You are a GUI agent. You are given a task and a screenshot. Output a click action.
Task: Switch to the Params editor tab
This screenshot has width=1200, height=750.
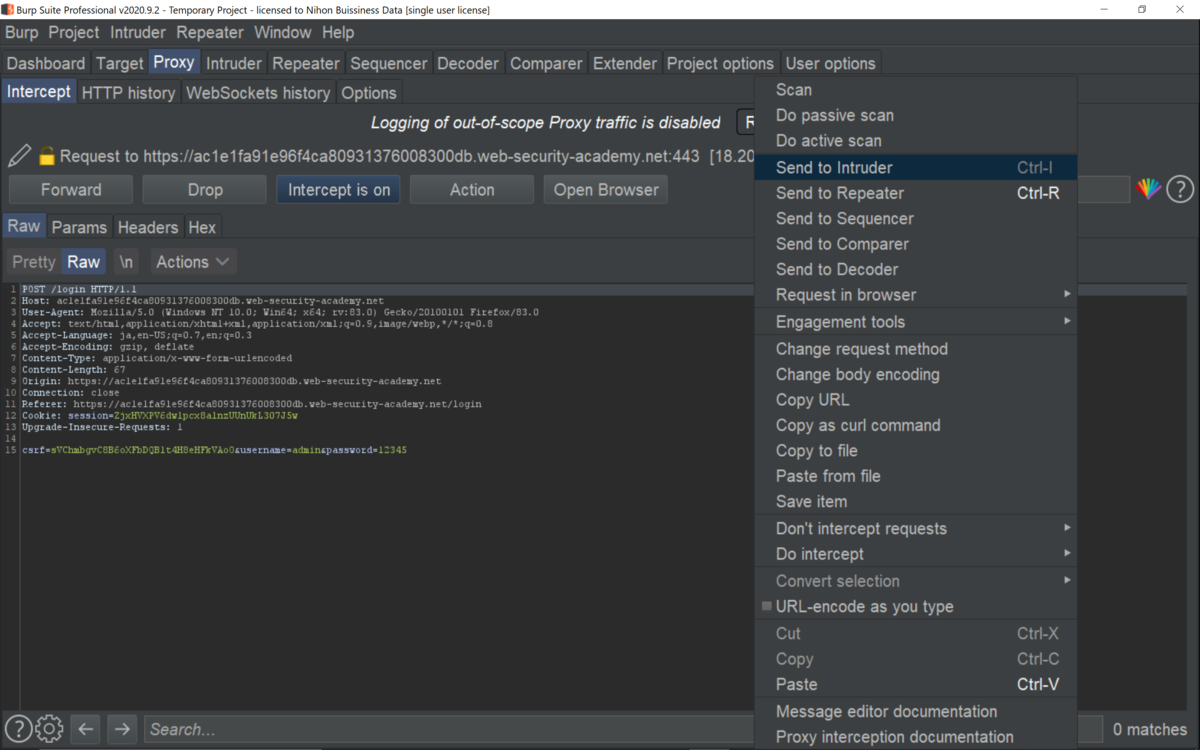(x=79, y=227)
